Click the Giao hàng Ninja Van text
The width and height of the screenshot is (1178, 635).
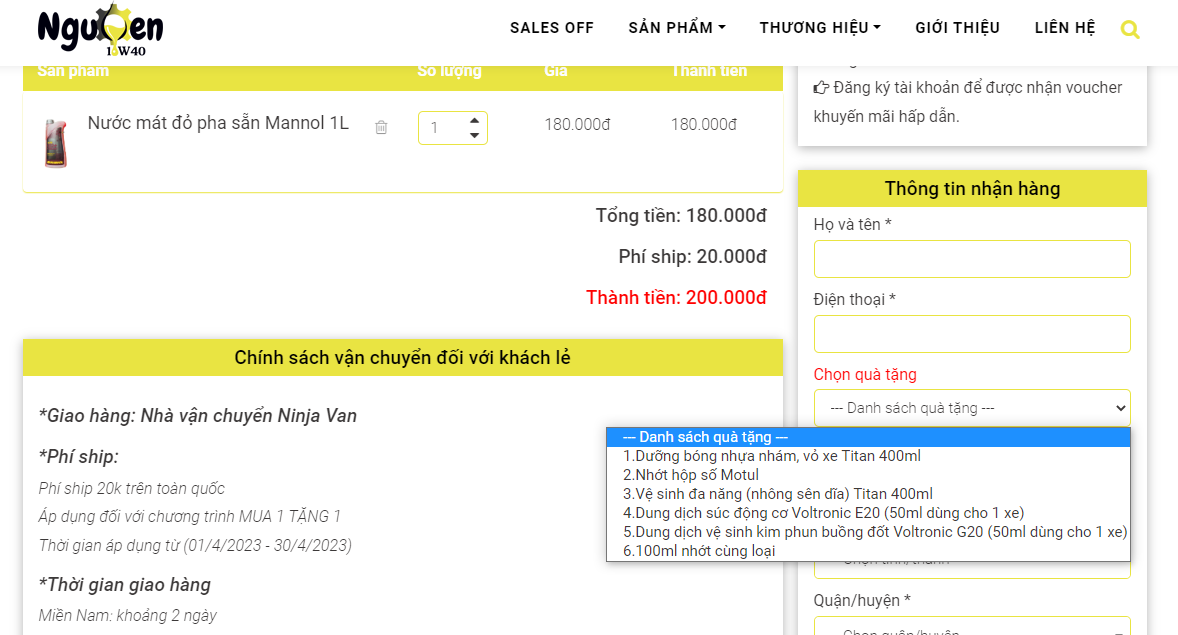198,416
